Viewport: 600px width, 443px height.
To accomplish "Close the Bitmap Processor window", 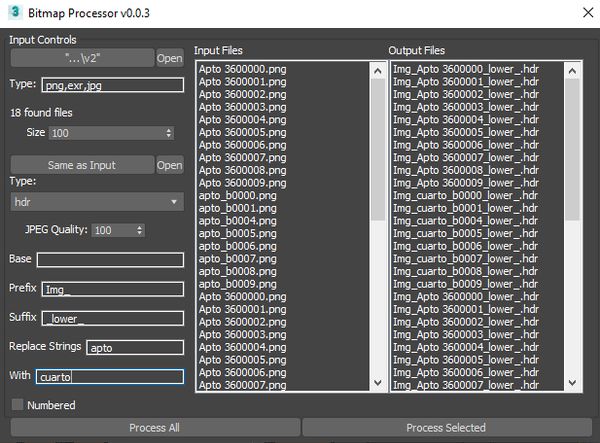I will pos(588,13).
